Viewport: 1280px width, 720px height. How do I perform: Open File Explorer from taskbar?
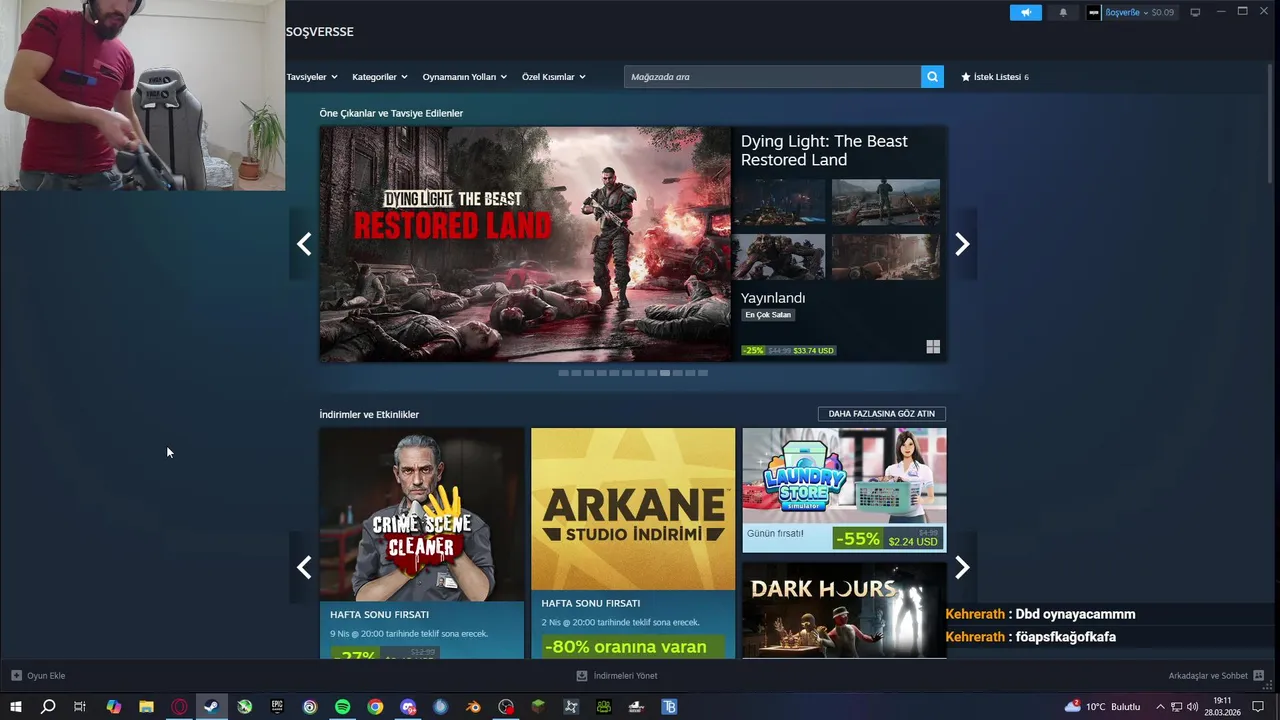coord(146,707)
